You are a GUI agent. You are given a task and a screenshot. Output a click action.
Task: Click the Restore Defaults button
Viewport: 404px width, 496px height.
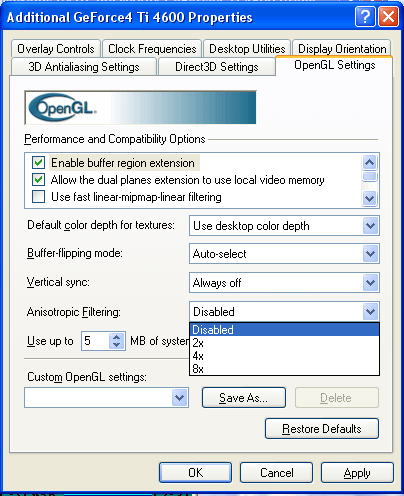click(x=322, y=428)
